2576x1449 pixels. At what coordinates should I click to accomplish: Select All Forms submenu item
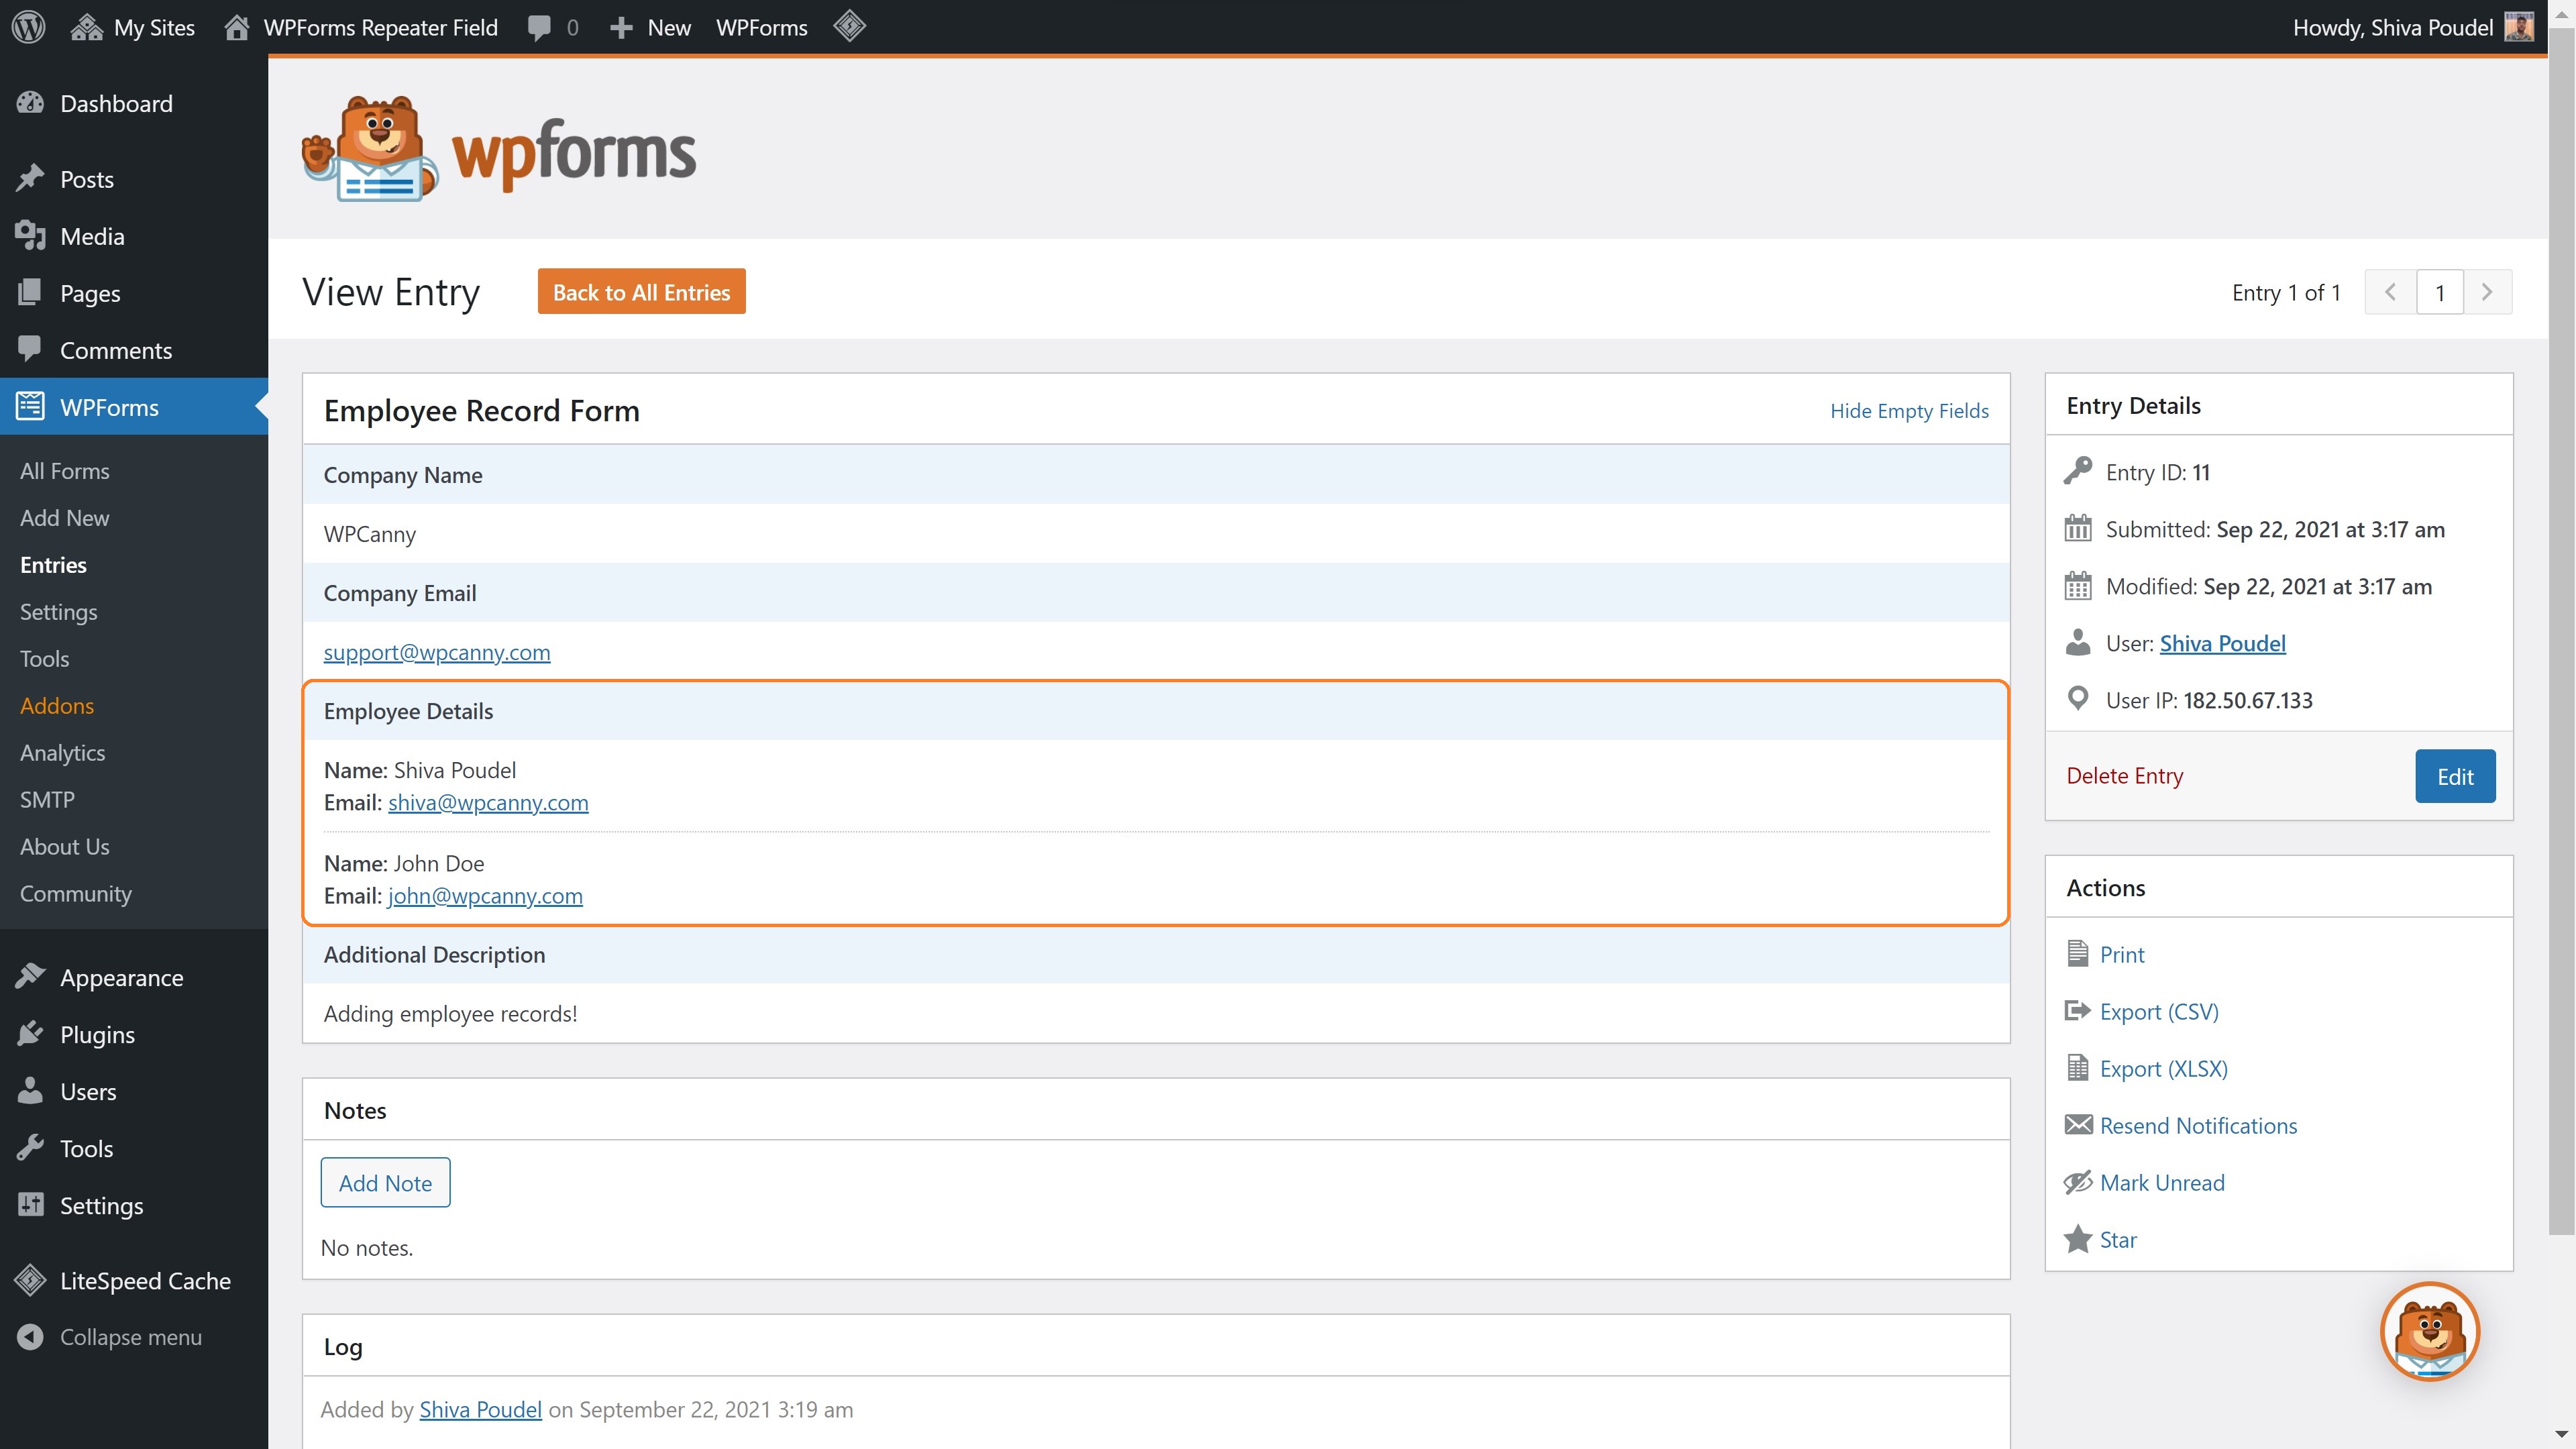click(x=65, y=471)
